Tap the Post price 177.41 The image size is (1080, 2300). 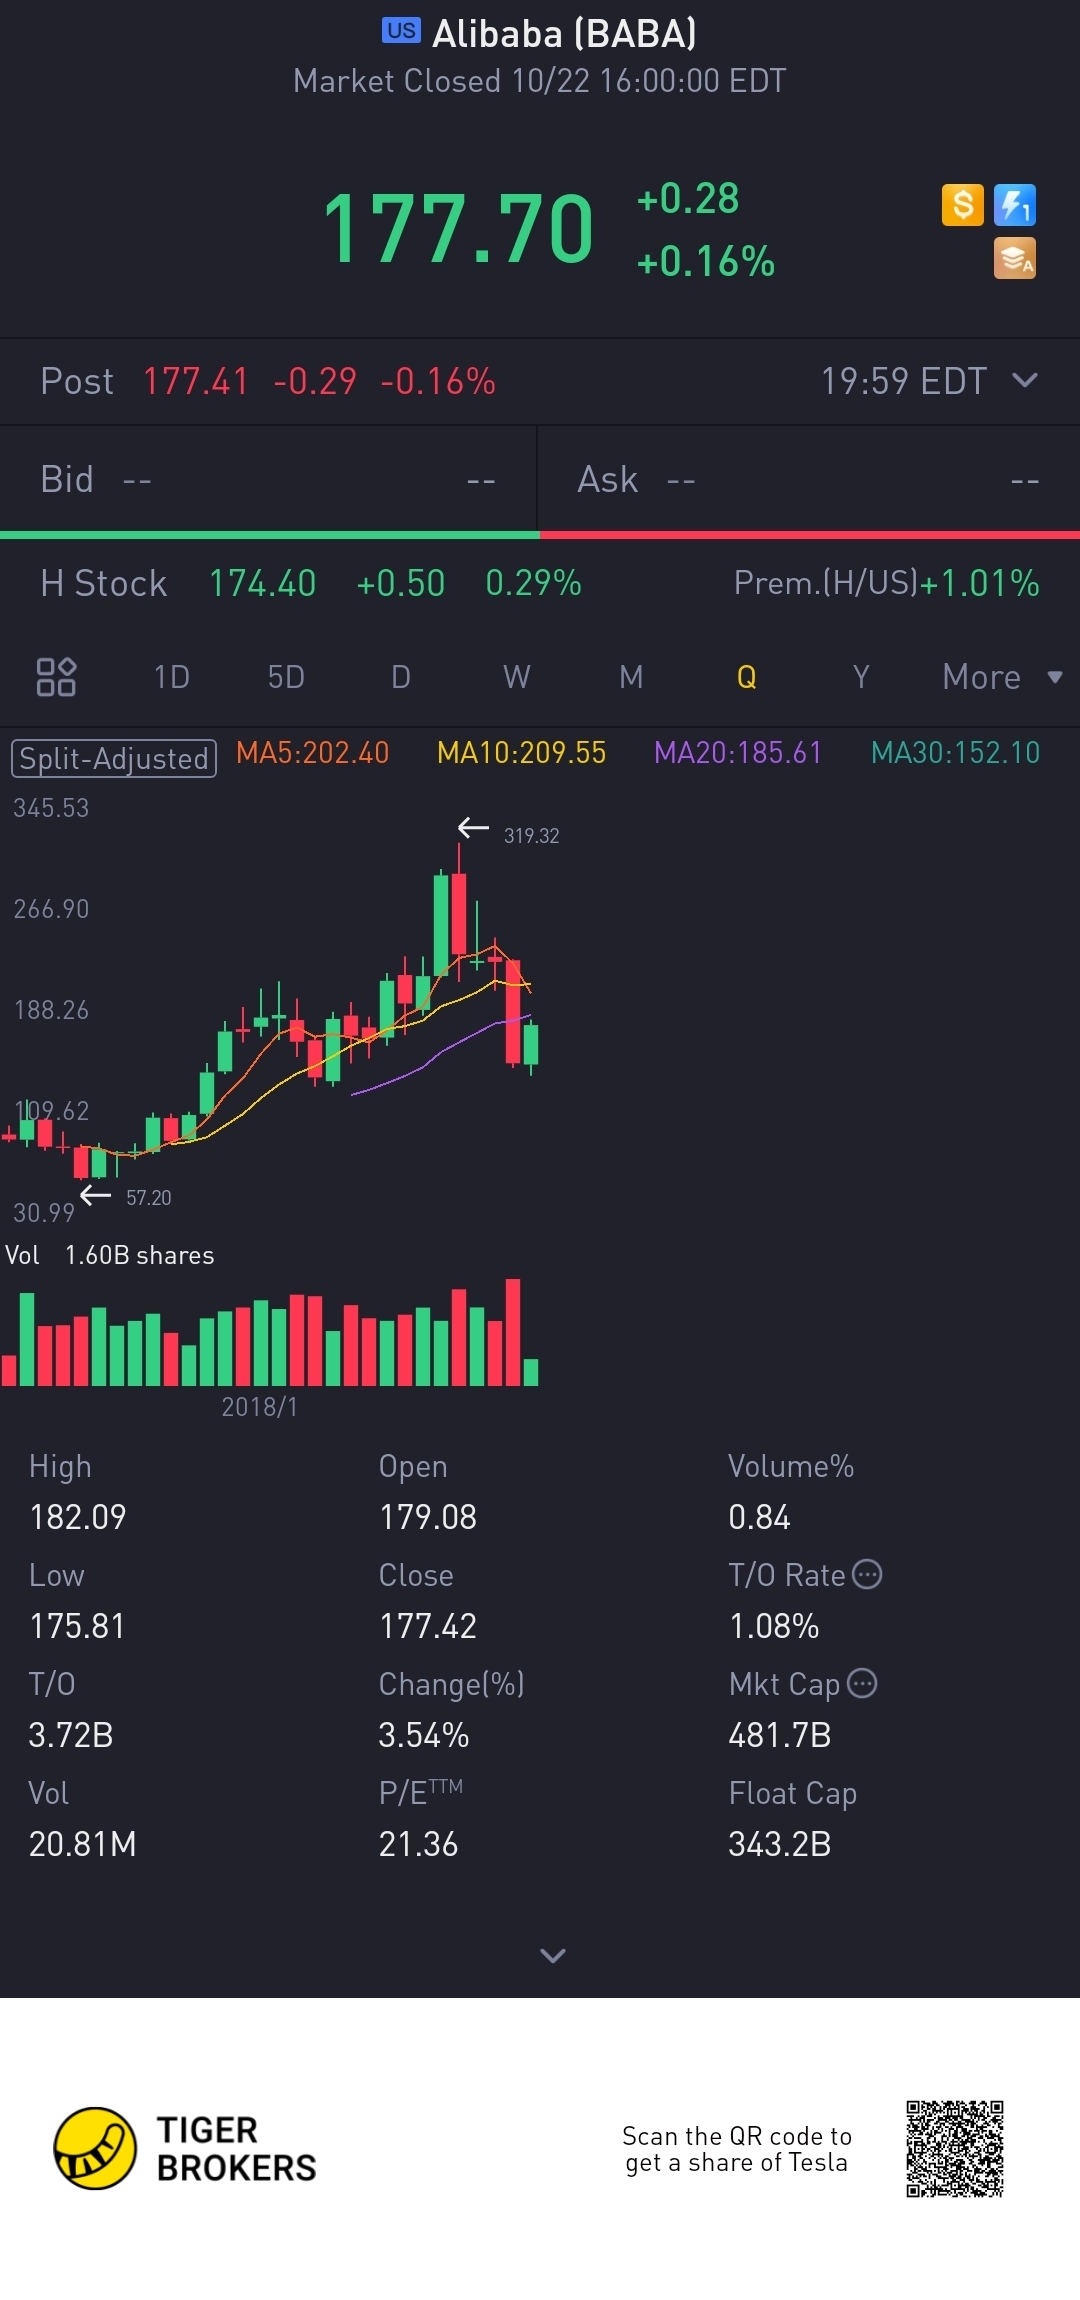196,381
